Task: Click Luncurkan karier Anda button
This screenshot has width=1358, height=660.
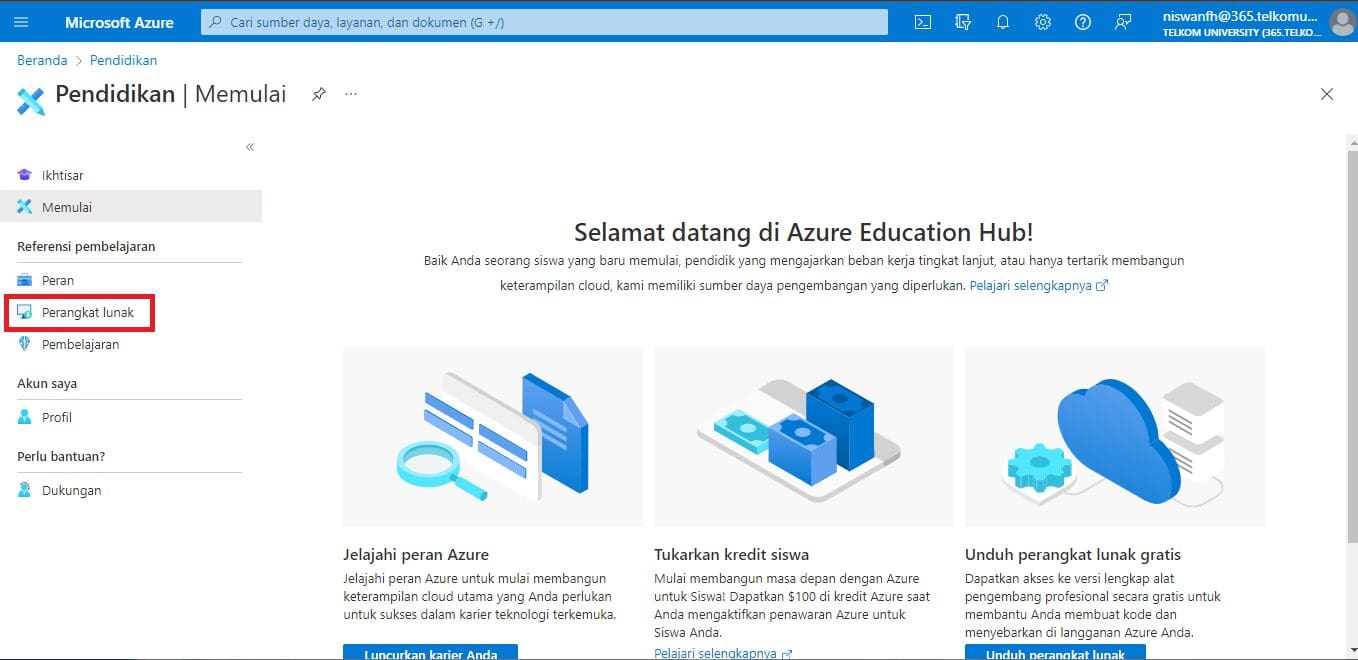Action: (x=430, y=652)
